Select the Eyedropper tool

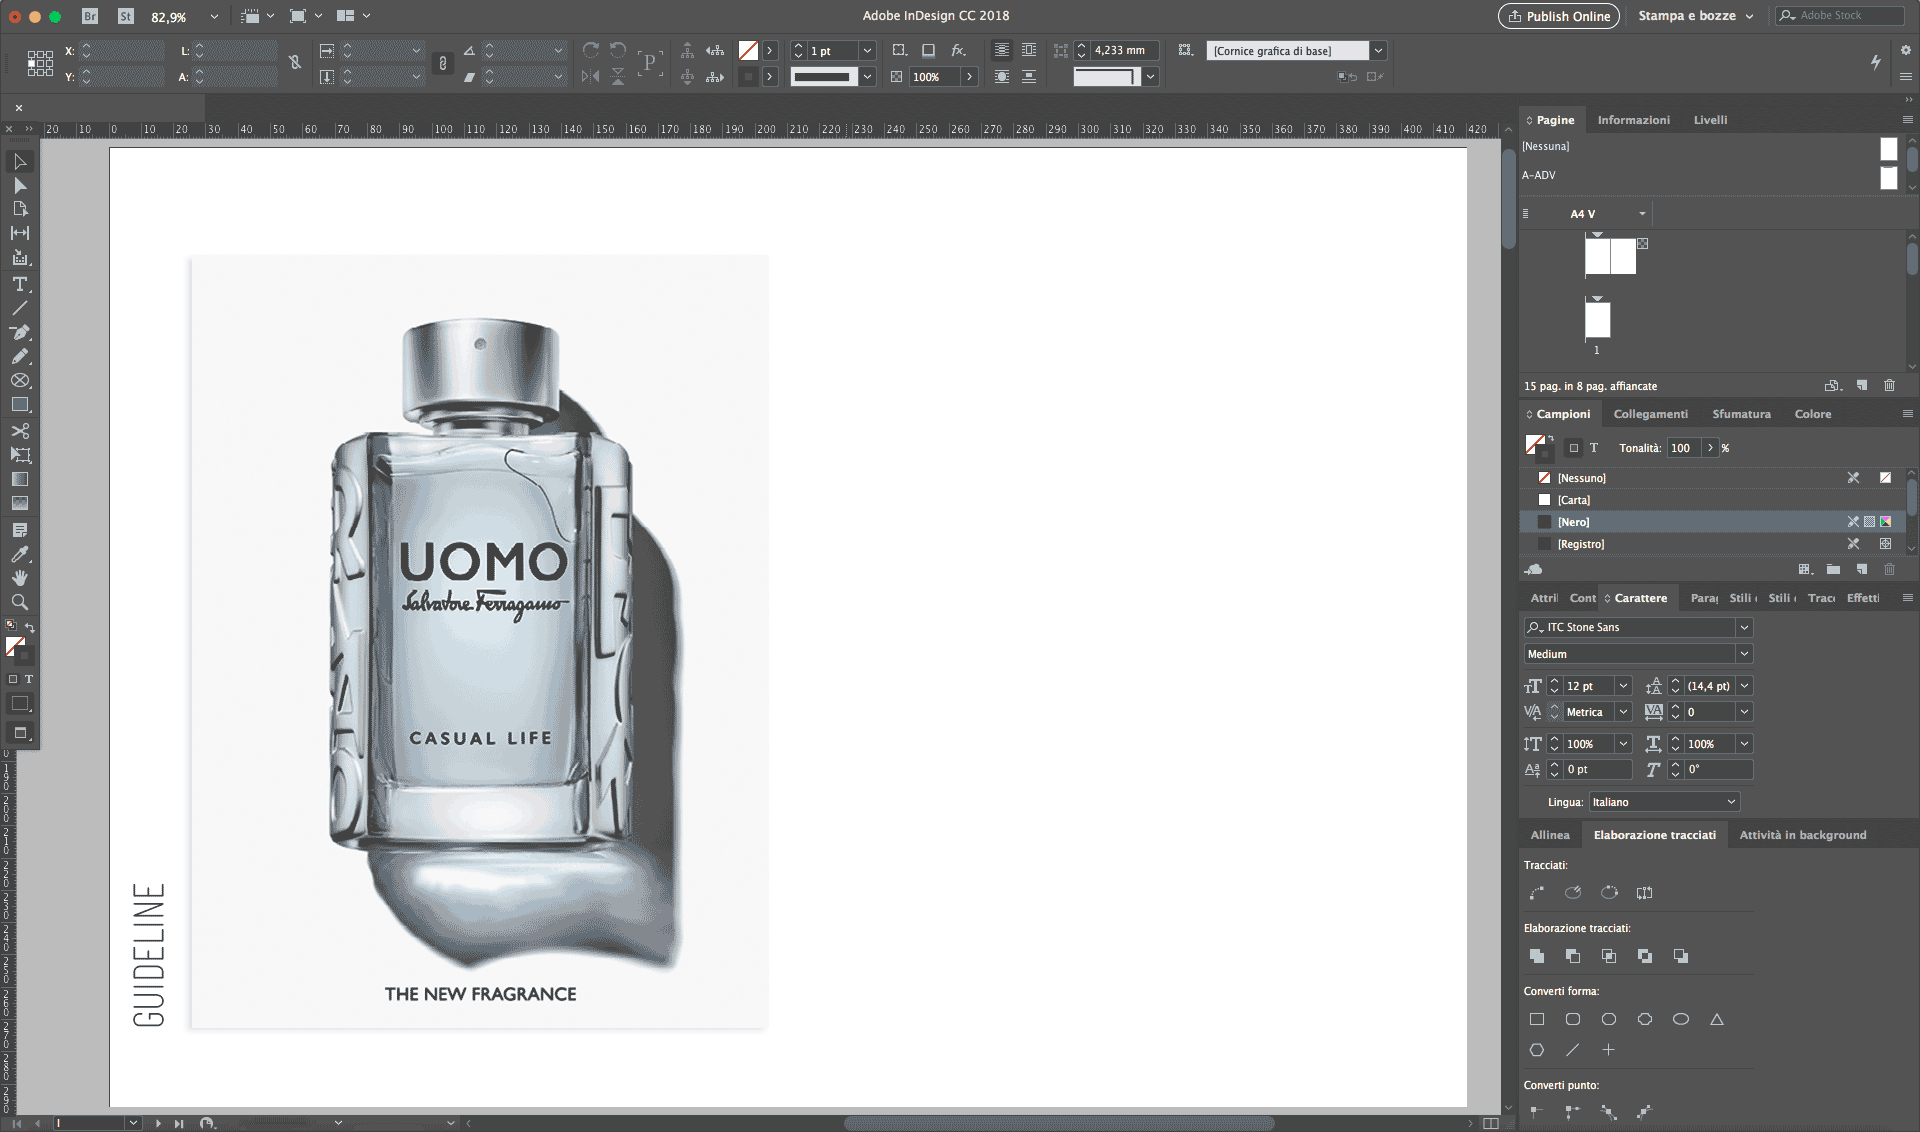[x=20, y=553]
